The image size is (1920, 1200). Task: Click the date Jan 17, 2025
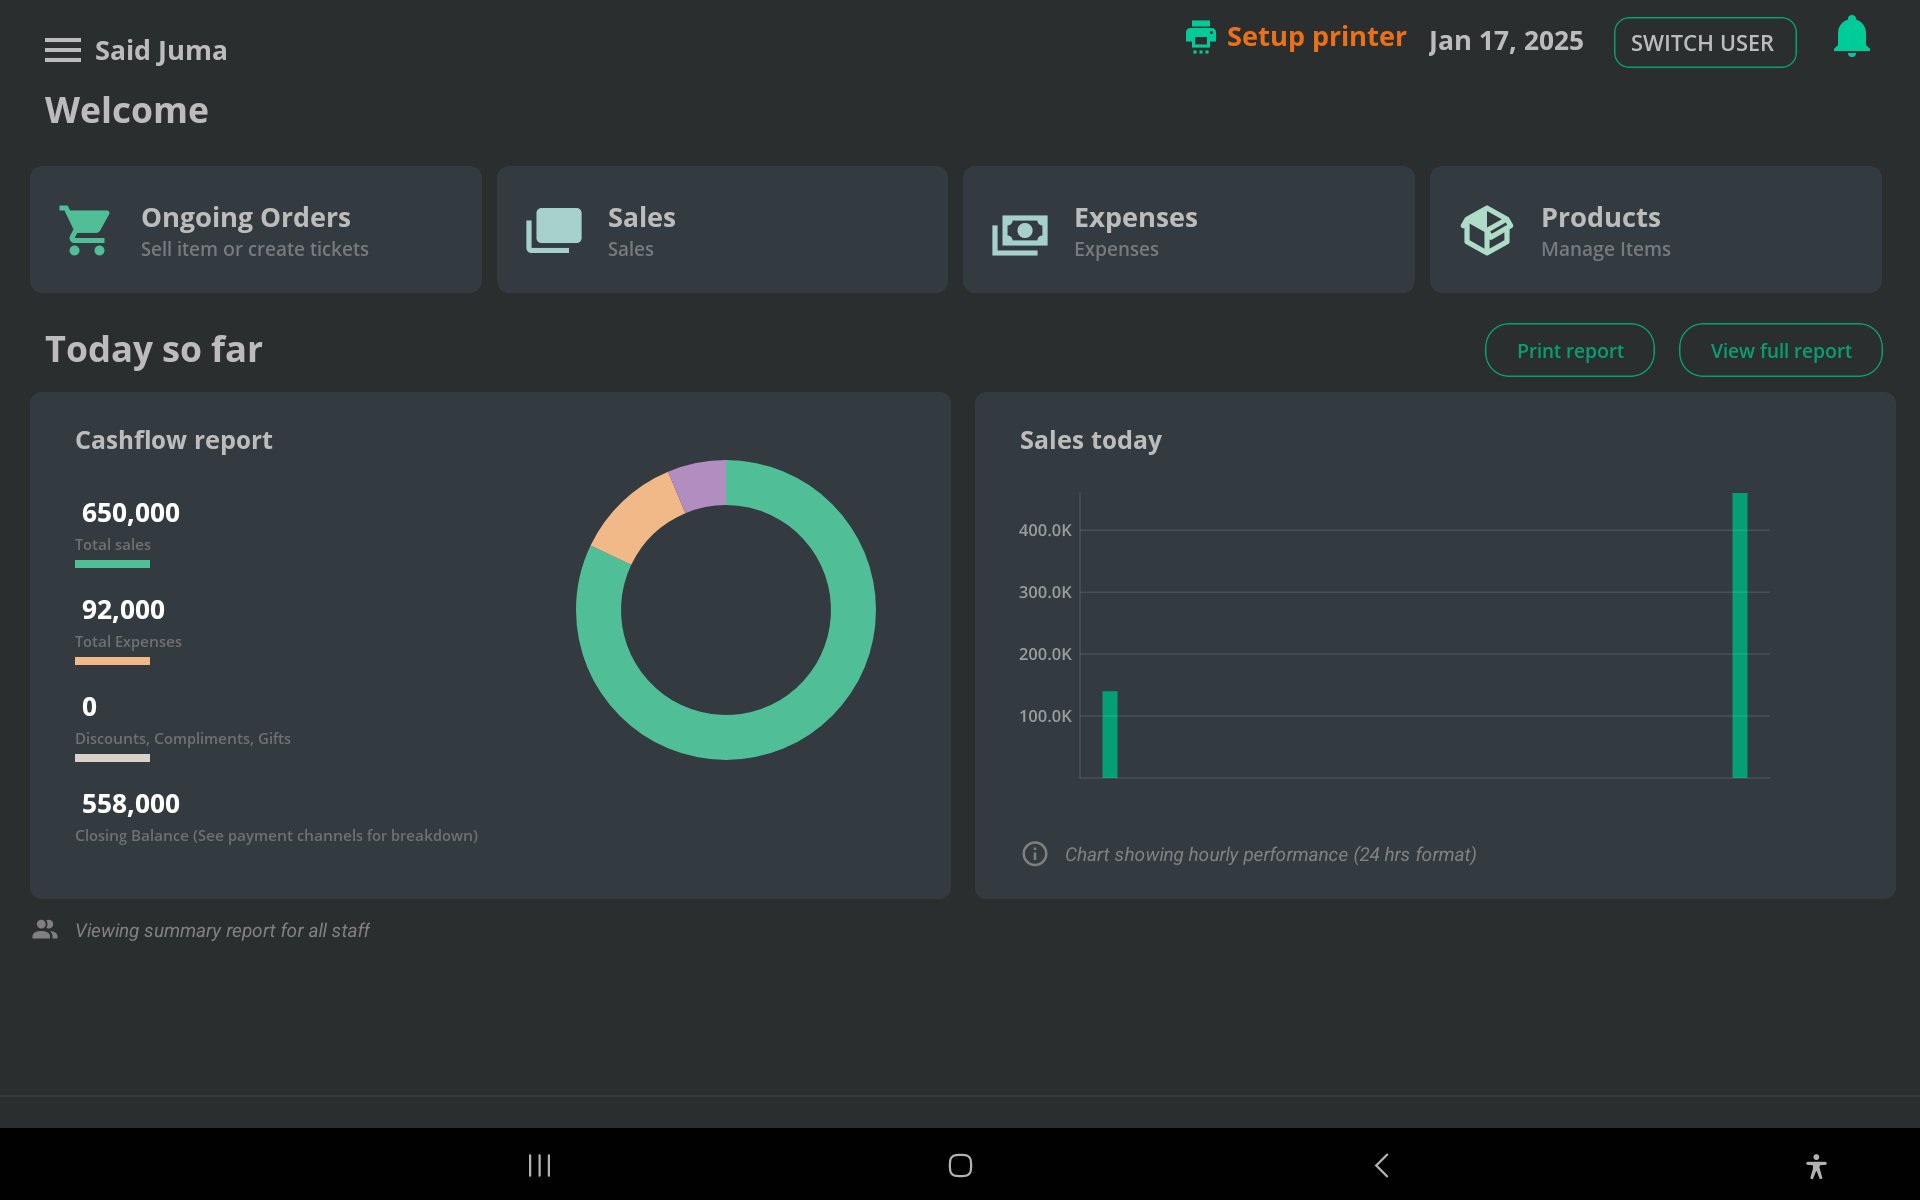point(1507,41)
